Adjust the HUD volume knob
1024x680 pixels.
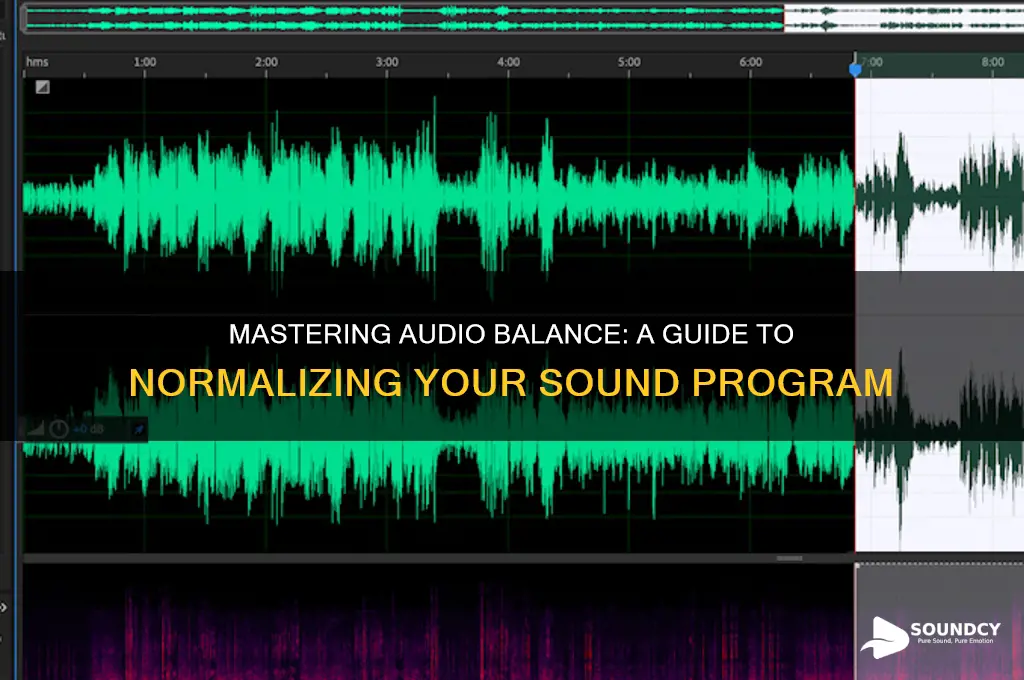[x=59, y=429]
